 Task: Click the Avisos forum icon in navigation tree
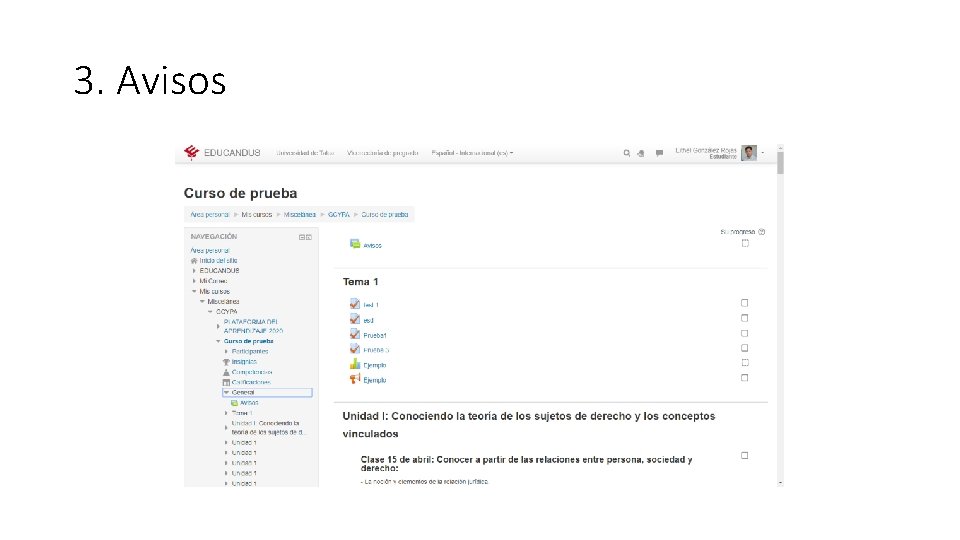pyautogui.click(x=234, y=403)
